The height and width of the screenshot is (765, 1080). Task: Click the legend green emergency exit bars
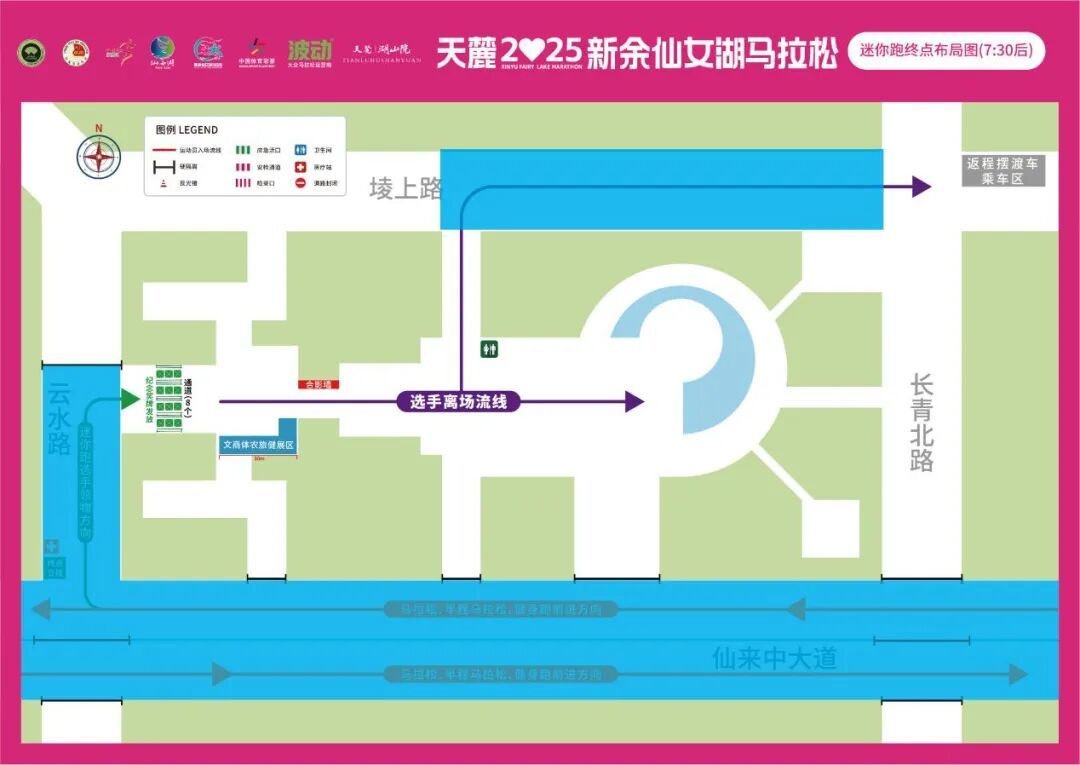[x=243, y=149]
